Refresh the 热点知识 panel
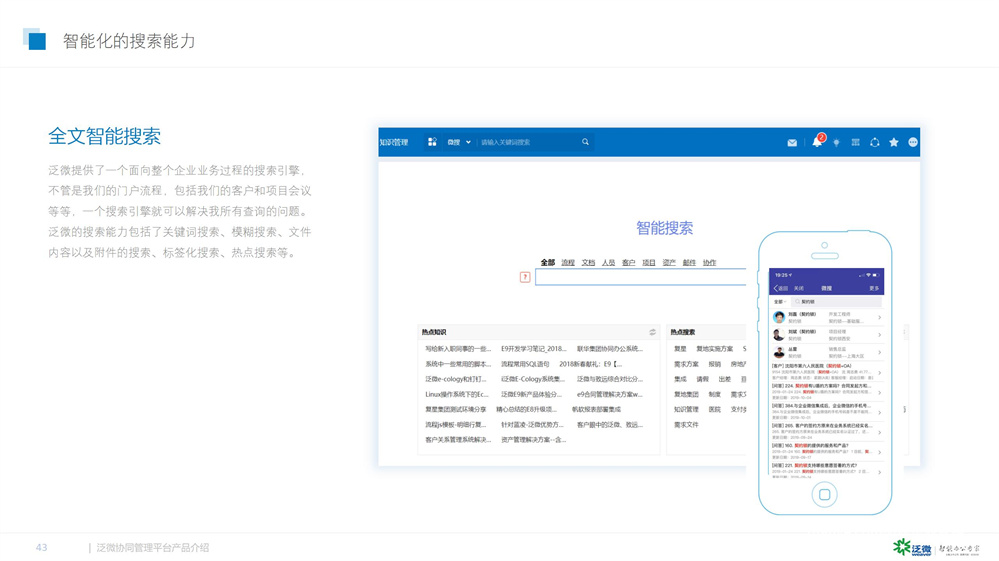This screenshot has height=561, width=999. [x=652, y=332]
